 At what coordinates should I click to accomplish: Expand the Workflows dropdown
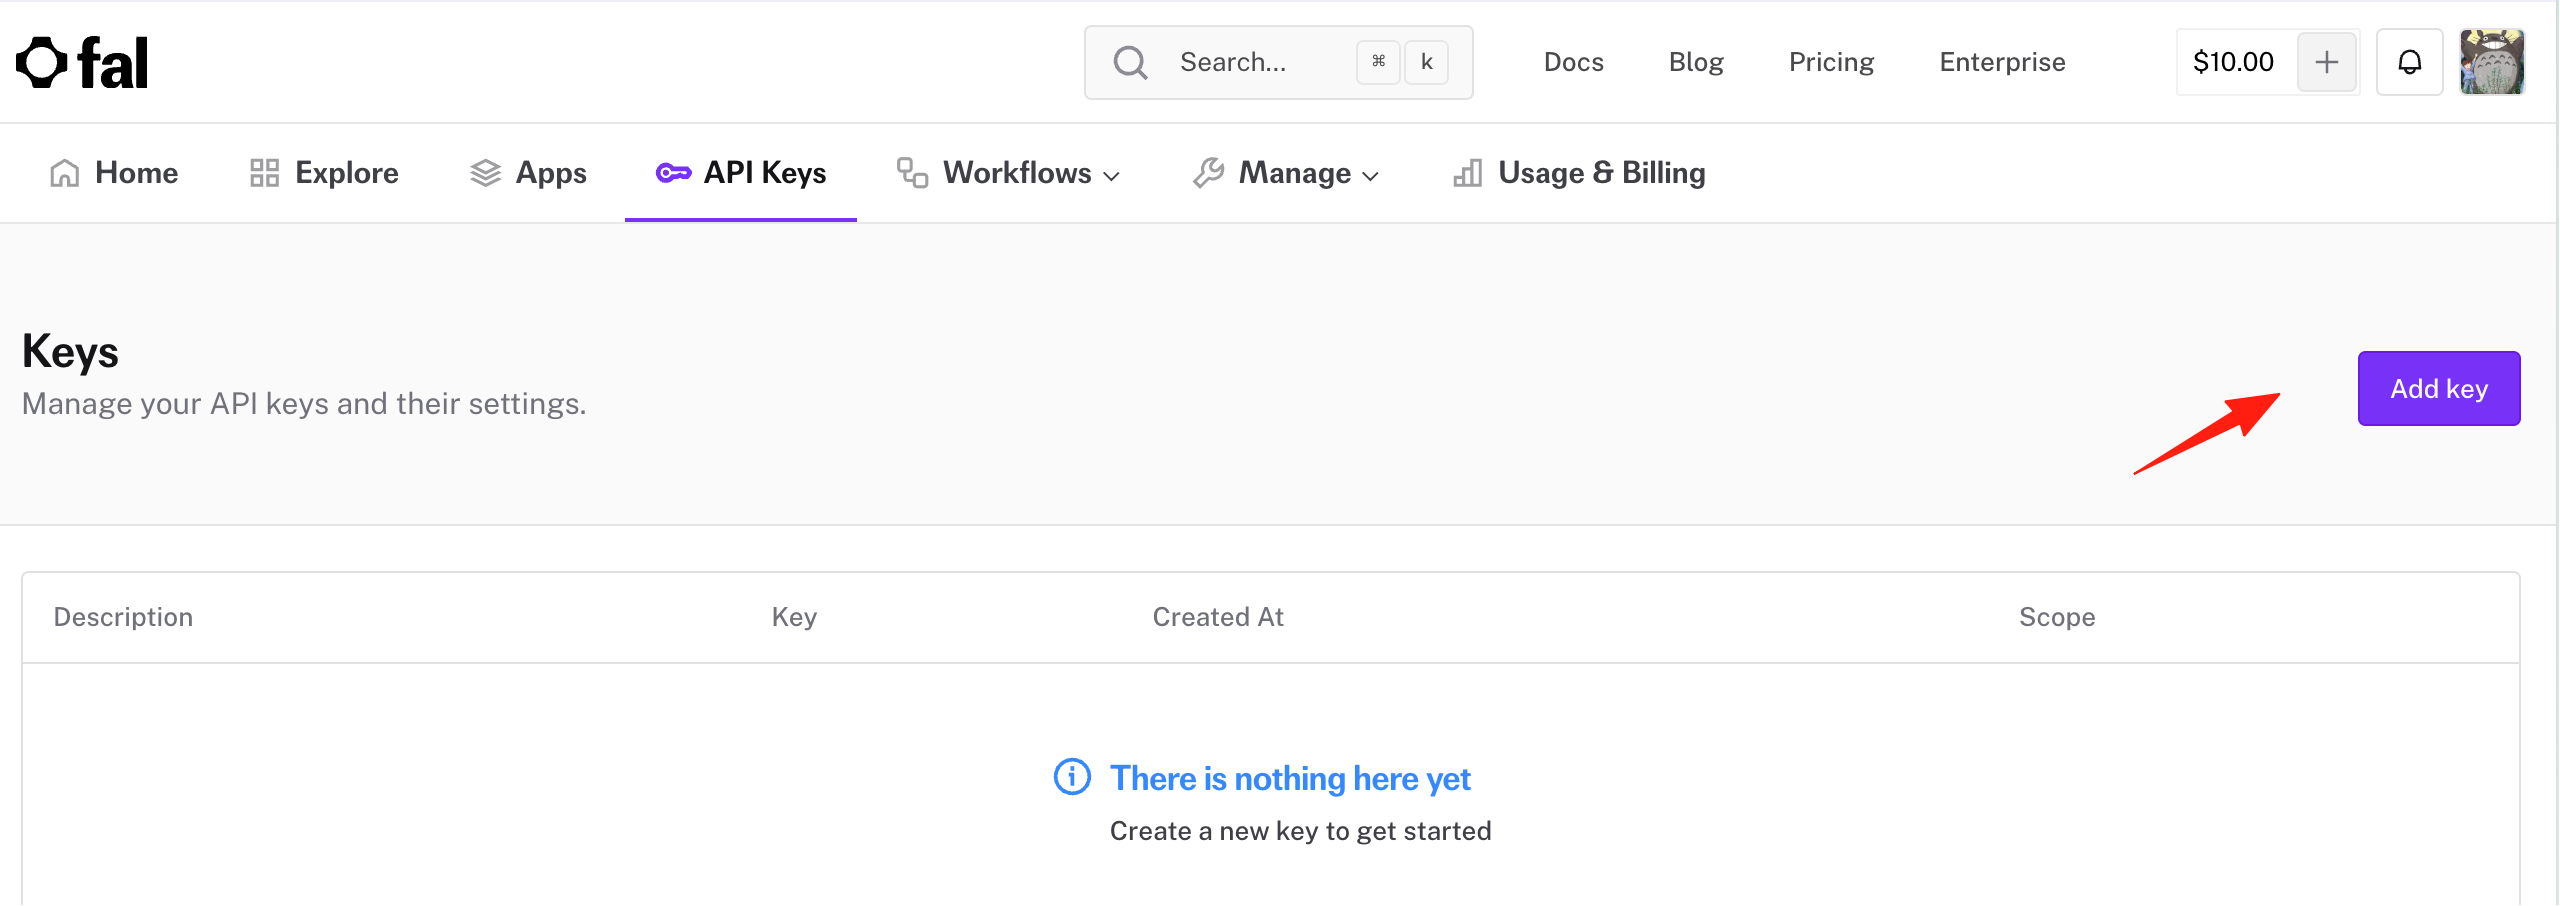tap(1008, 173)
